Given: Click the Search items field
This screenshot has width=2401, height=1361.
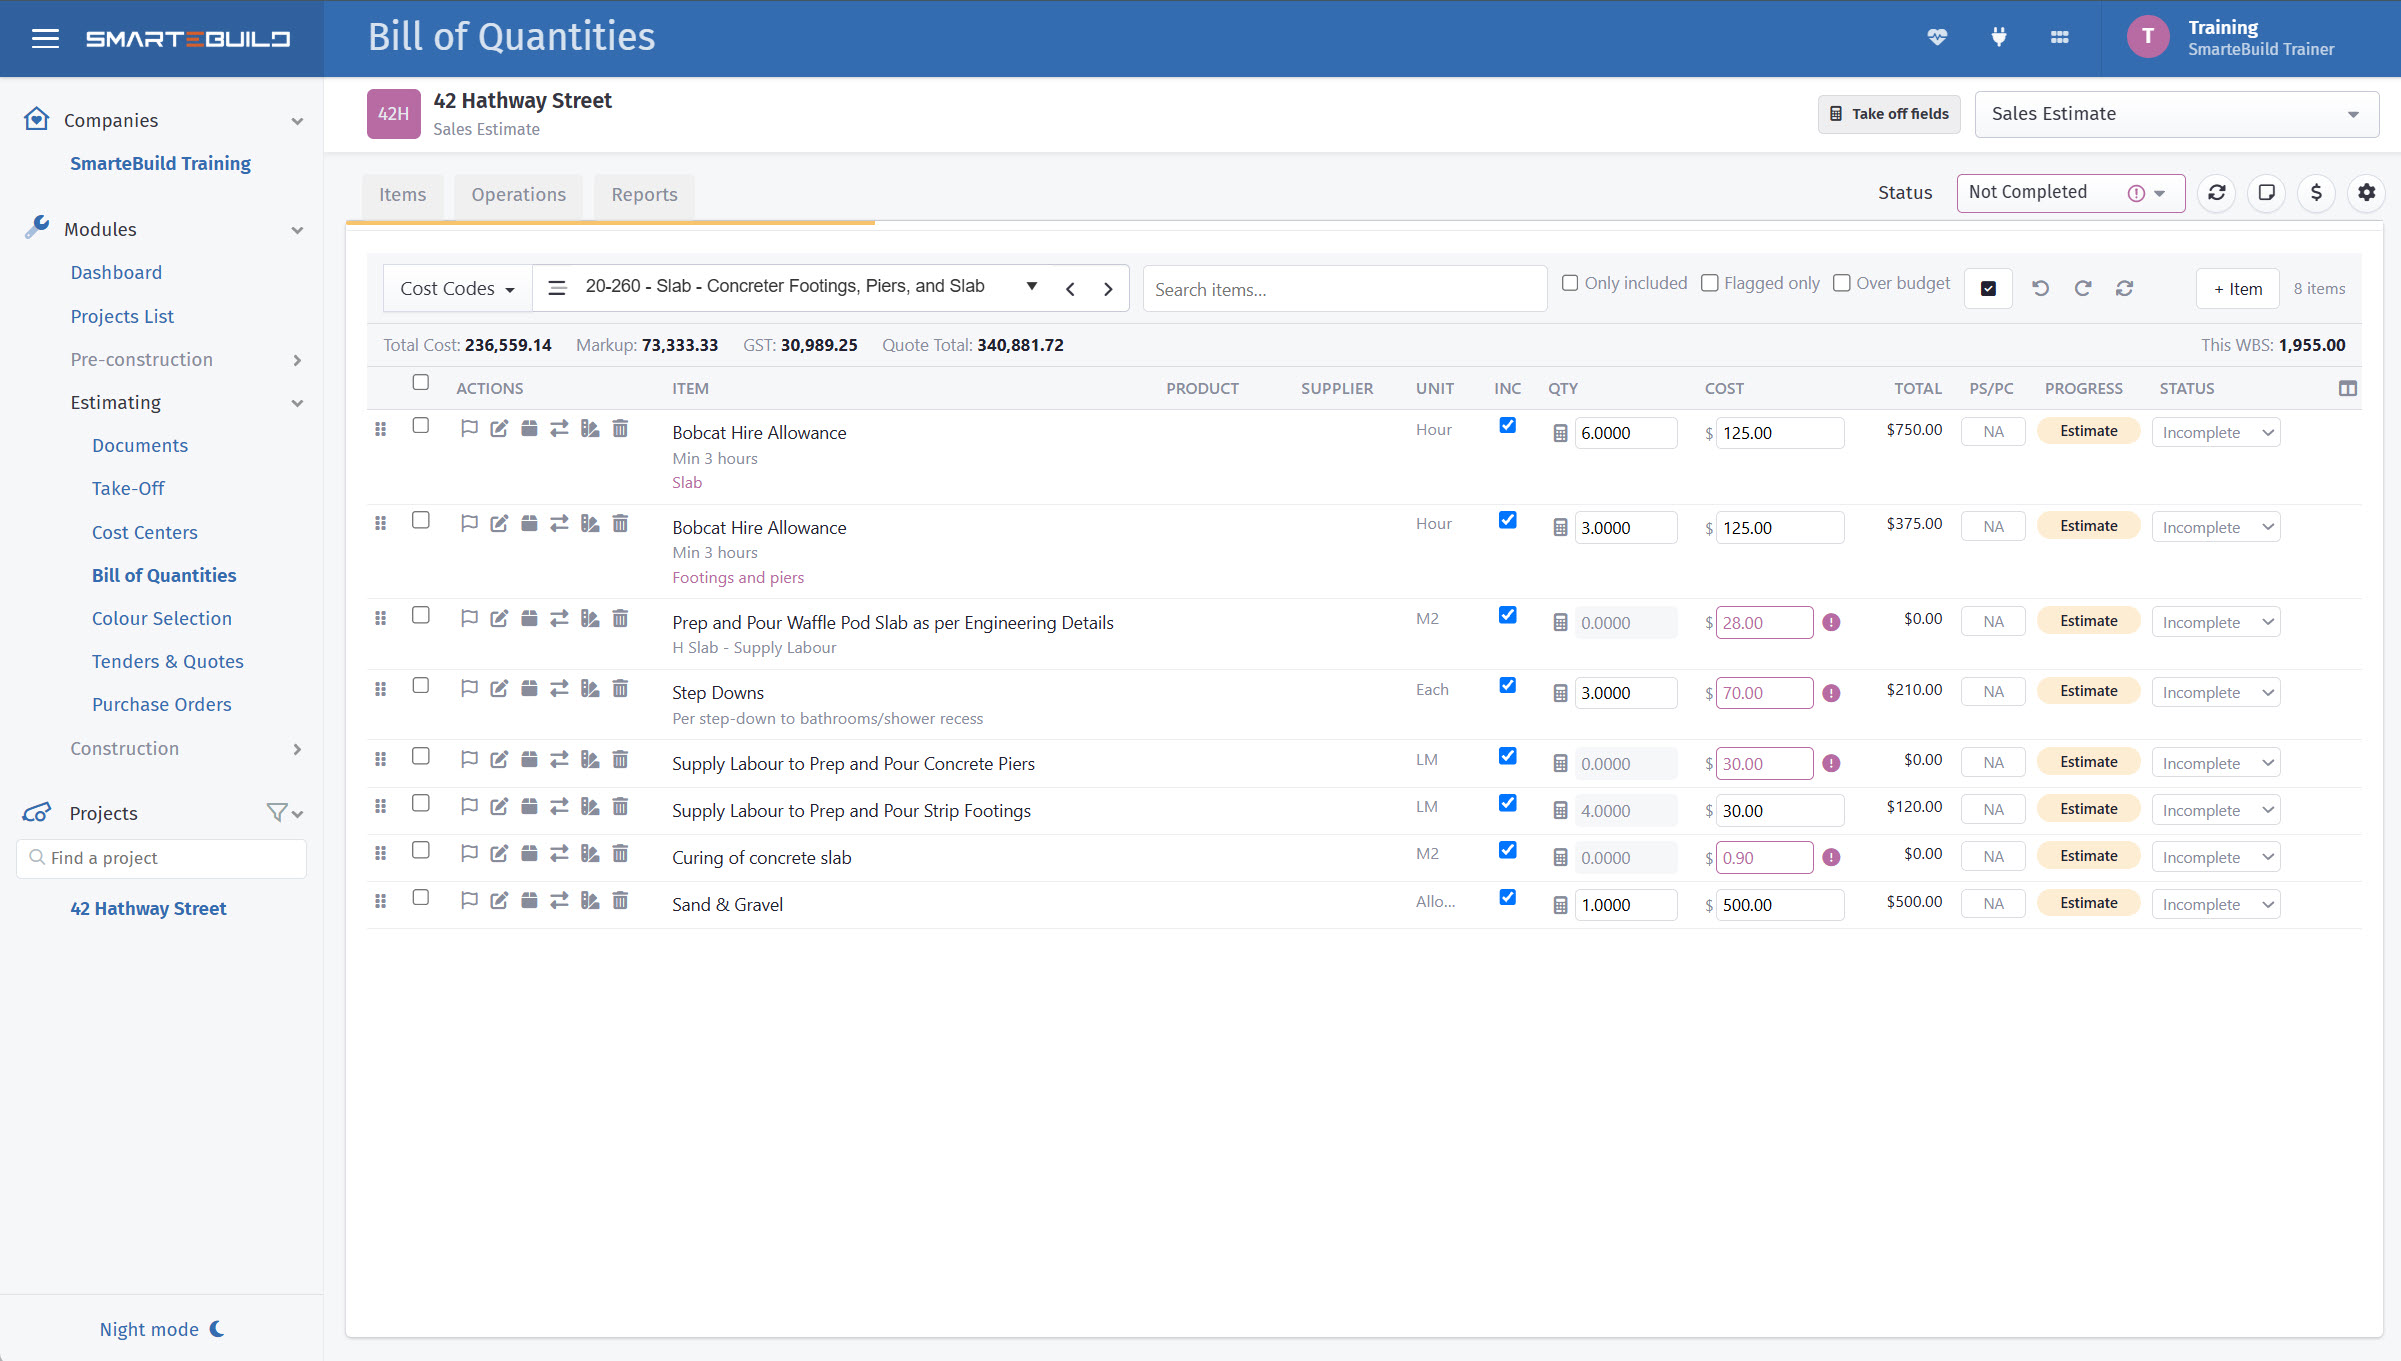Looking at the screenshot, I should tap(1344, 289).
